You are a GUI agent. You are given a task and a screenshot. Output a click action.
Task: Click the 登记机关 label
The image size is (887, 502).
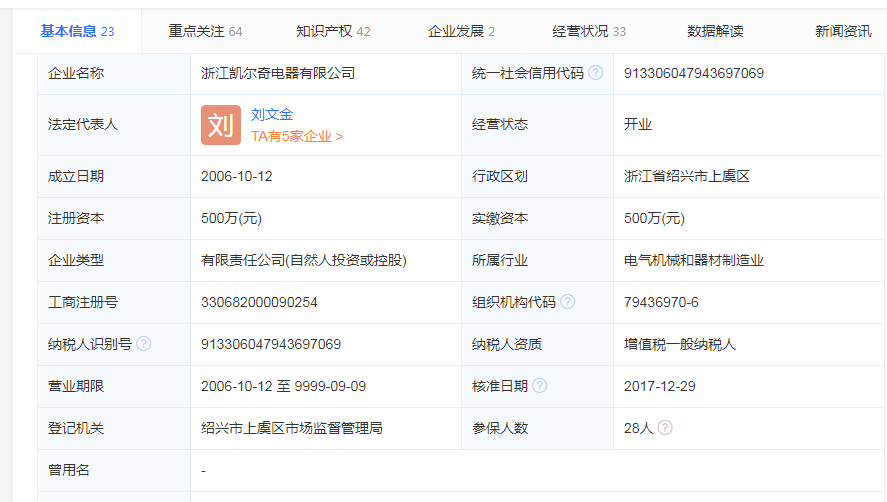(x=76, y=428)
